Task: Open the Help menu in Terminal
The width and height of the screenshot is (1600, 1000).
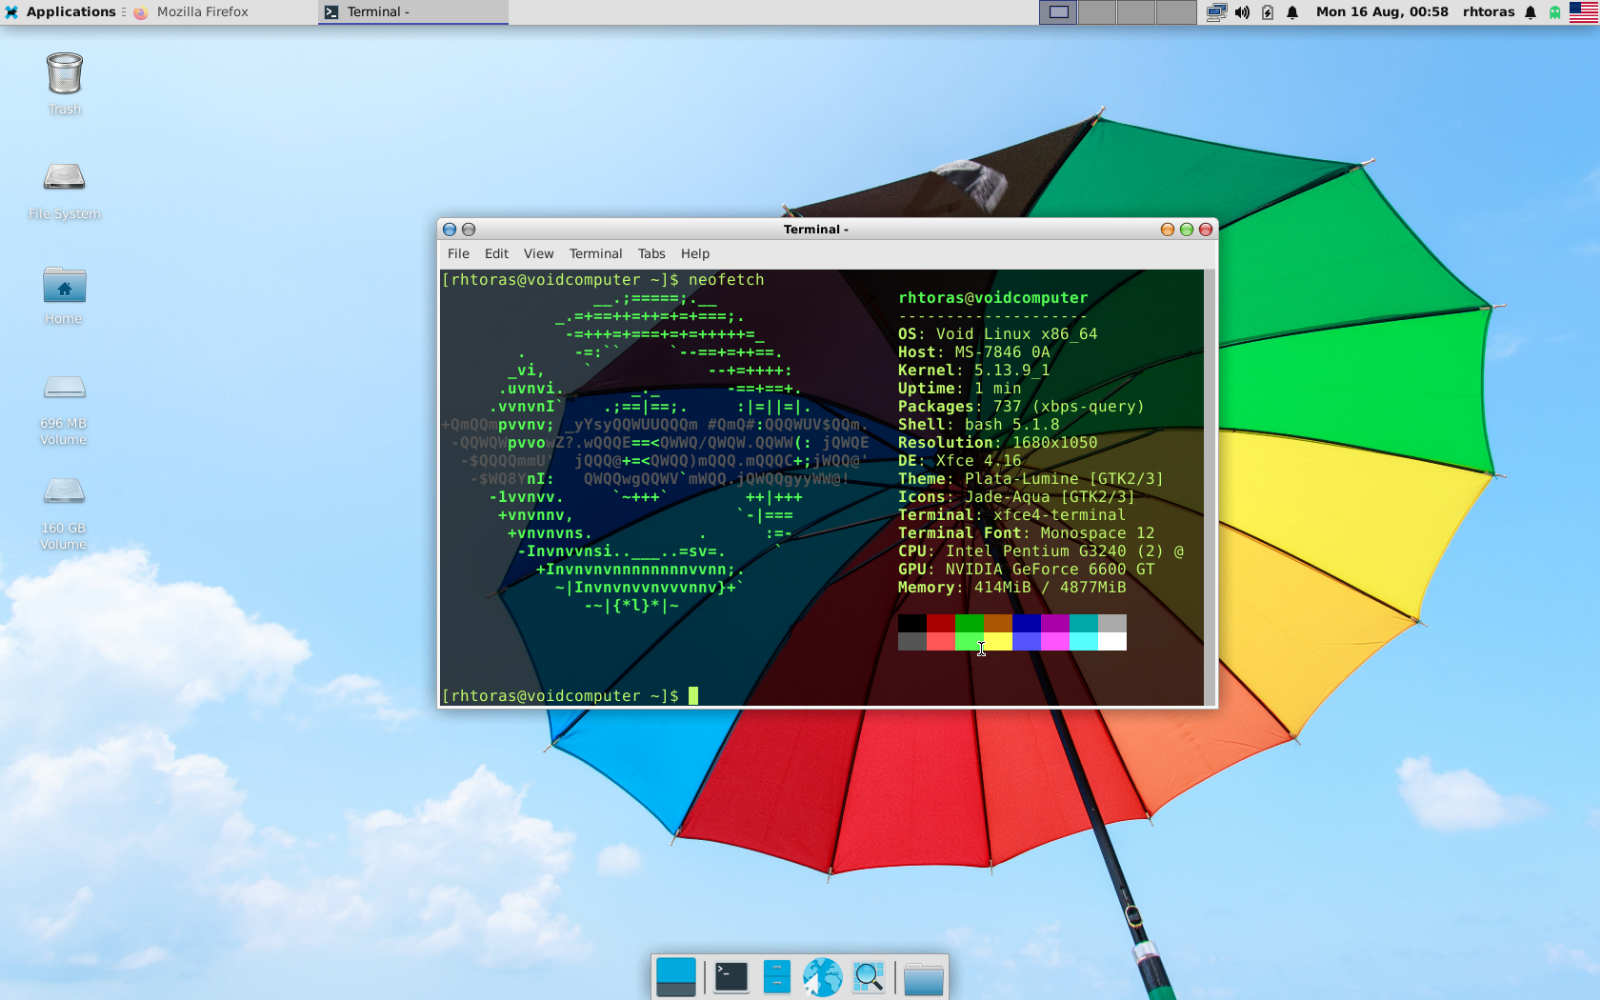Action: click(x=695, y=254)
